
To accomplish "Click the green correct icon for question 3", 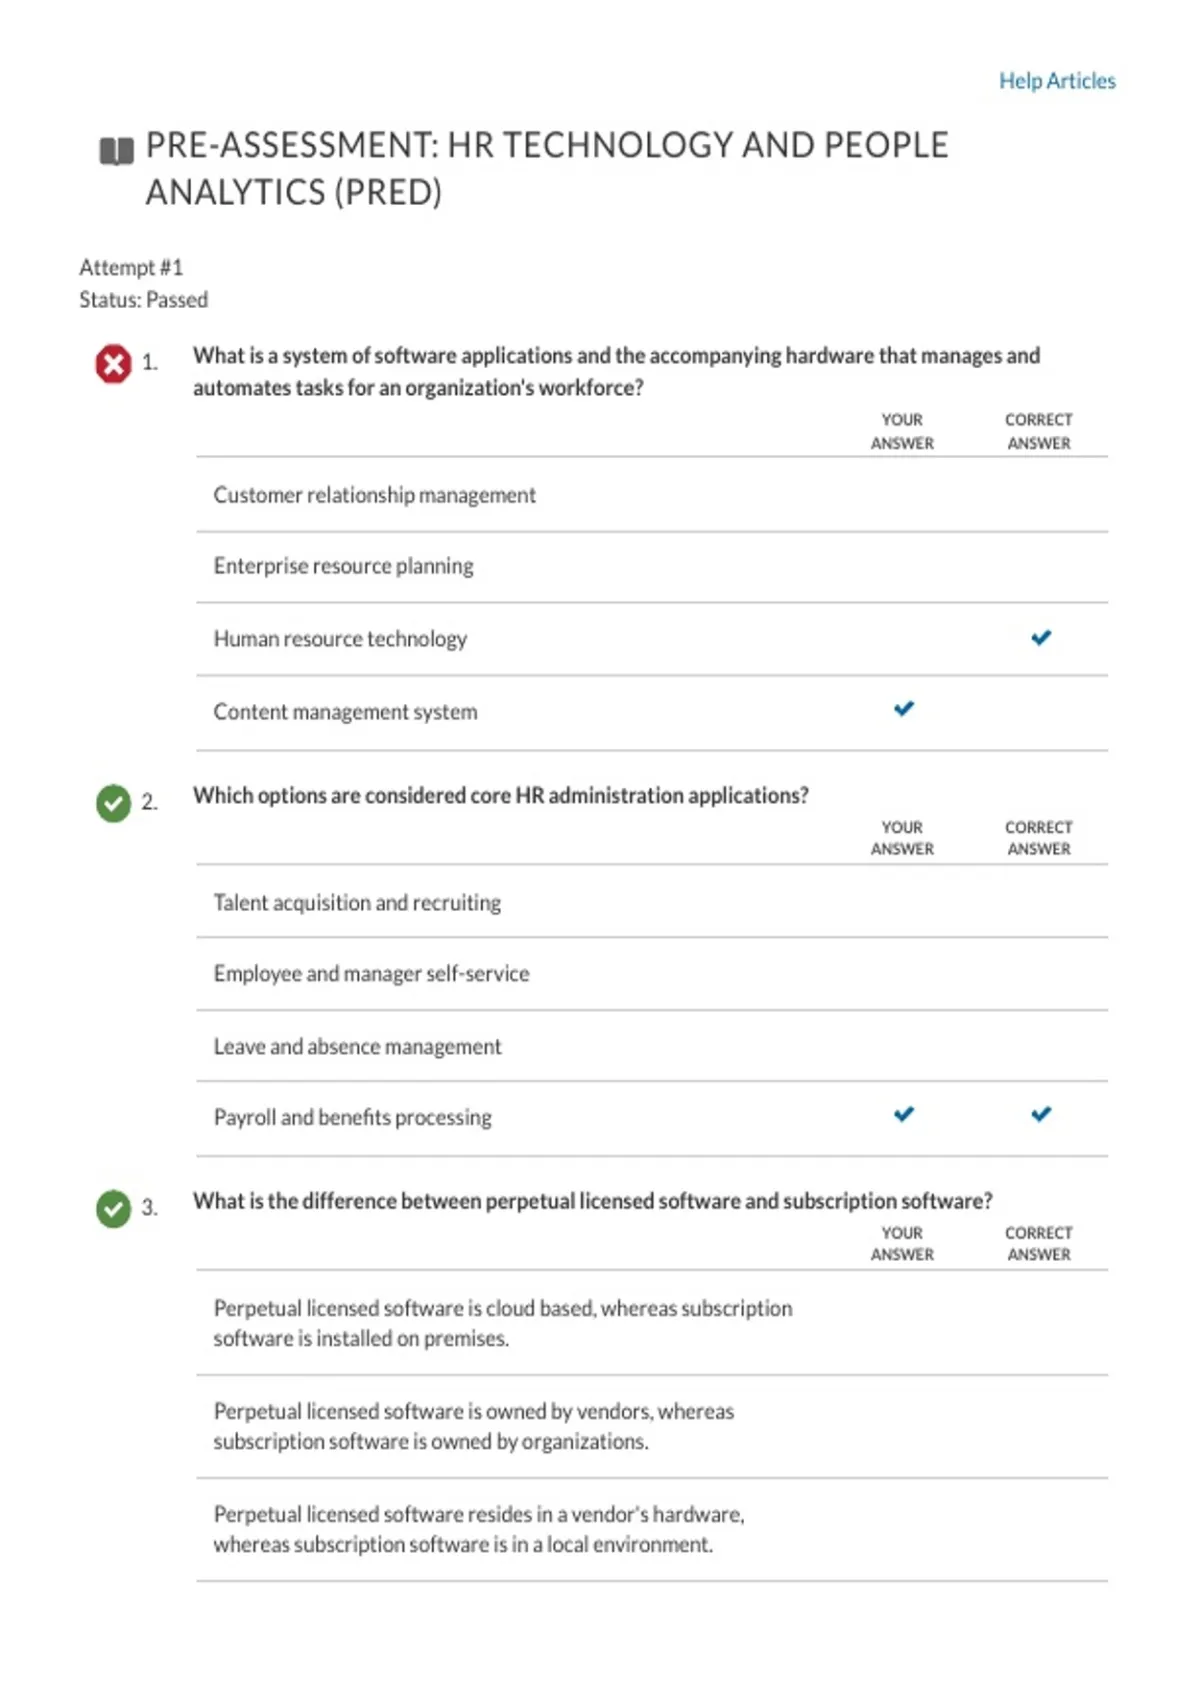I will tap(114, 1209).
